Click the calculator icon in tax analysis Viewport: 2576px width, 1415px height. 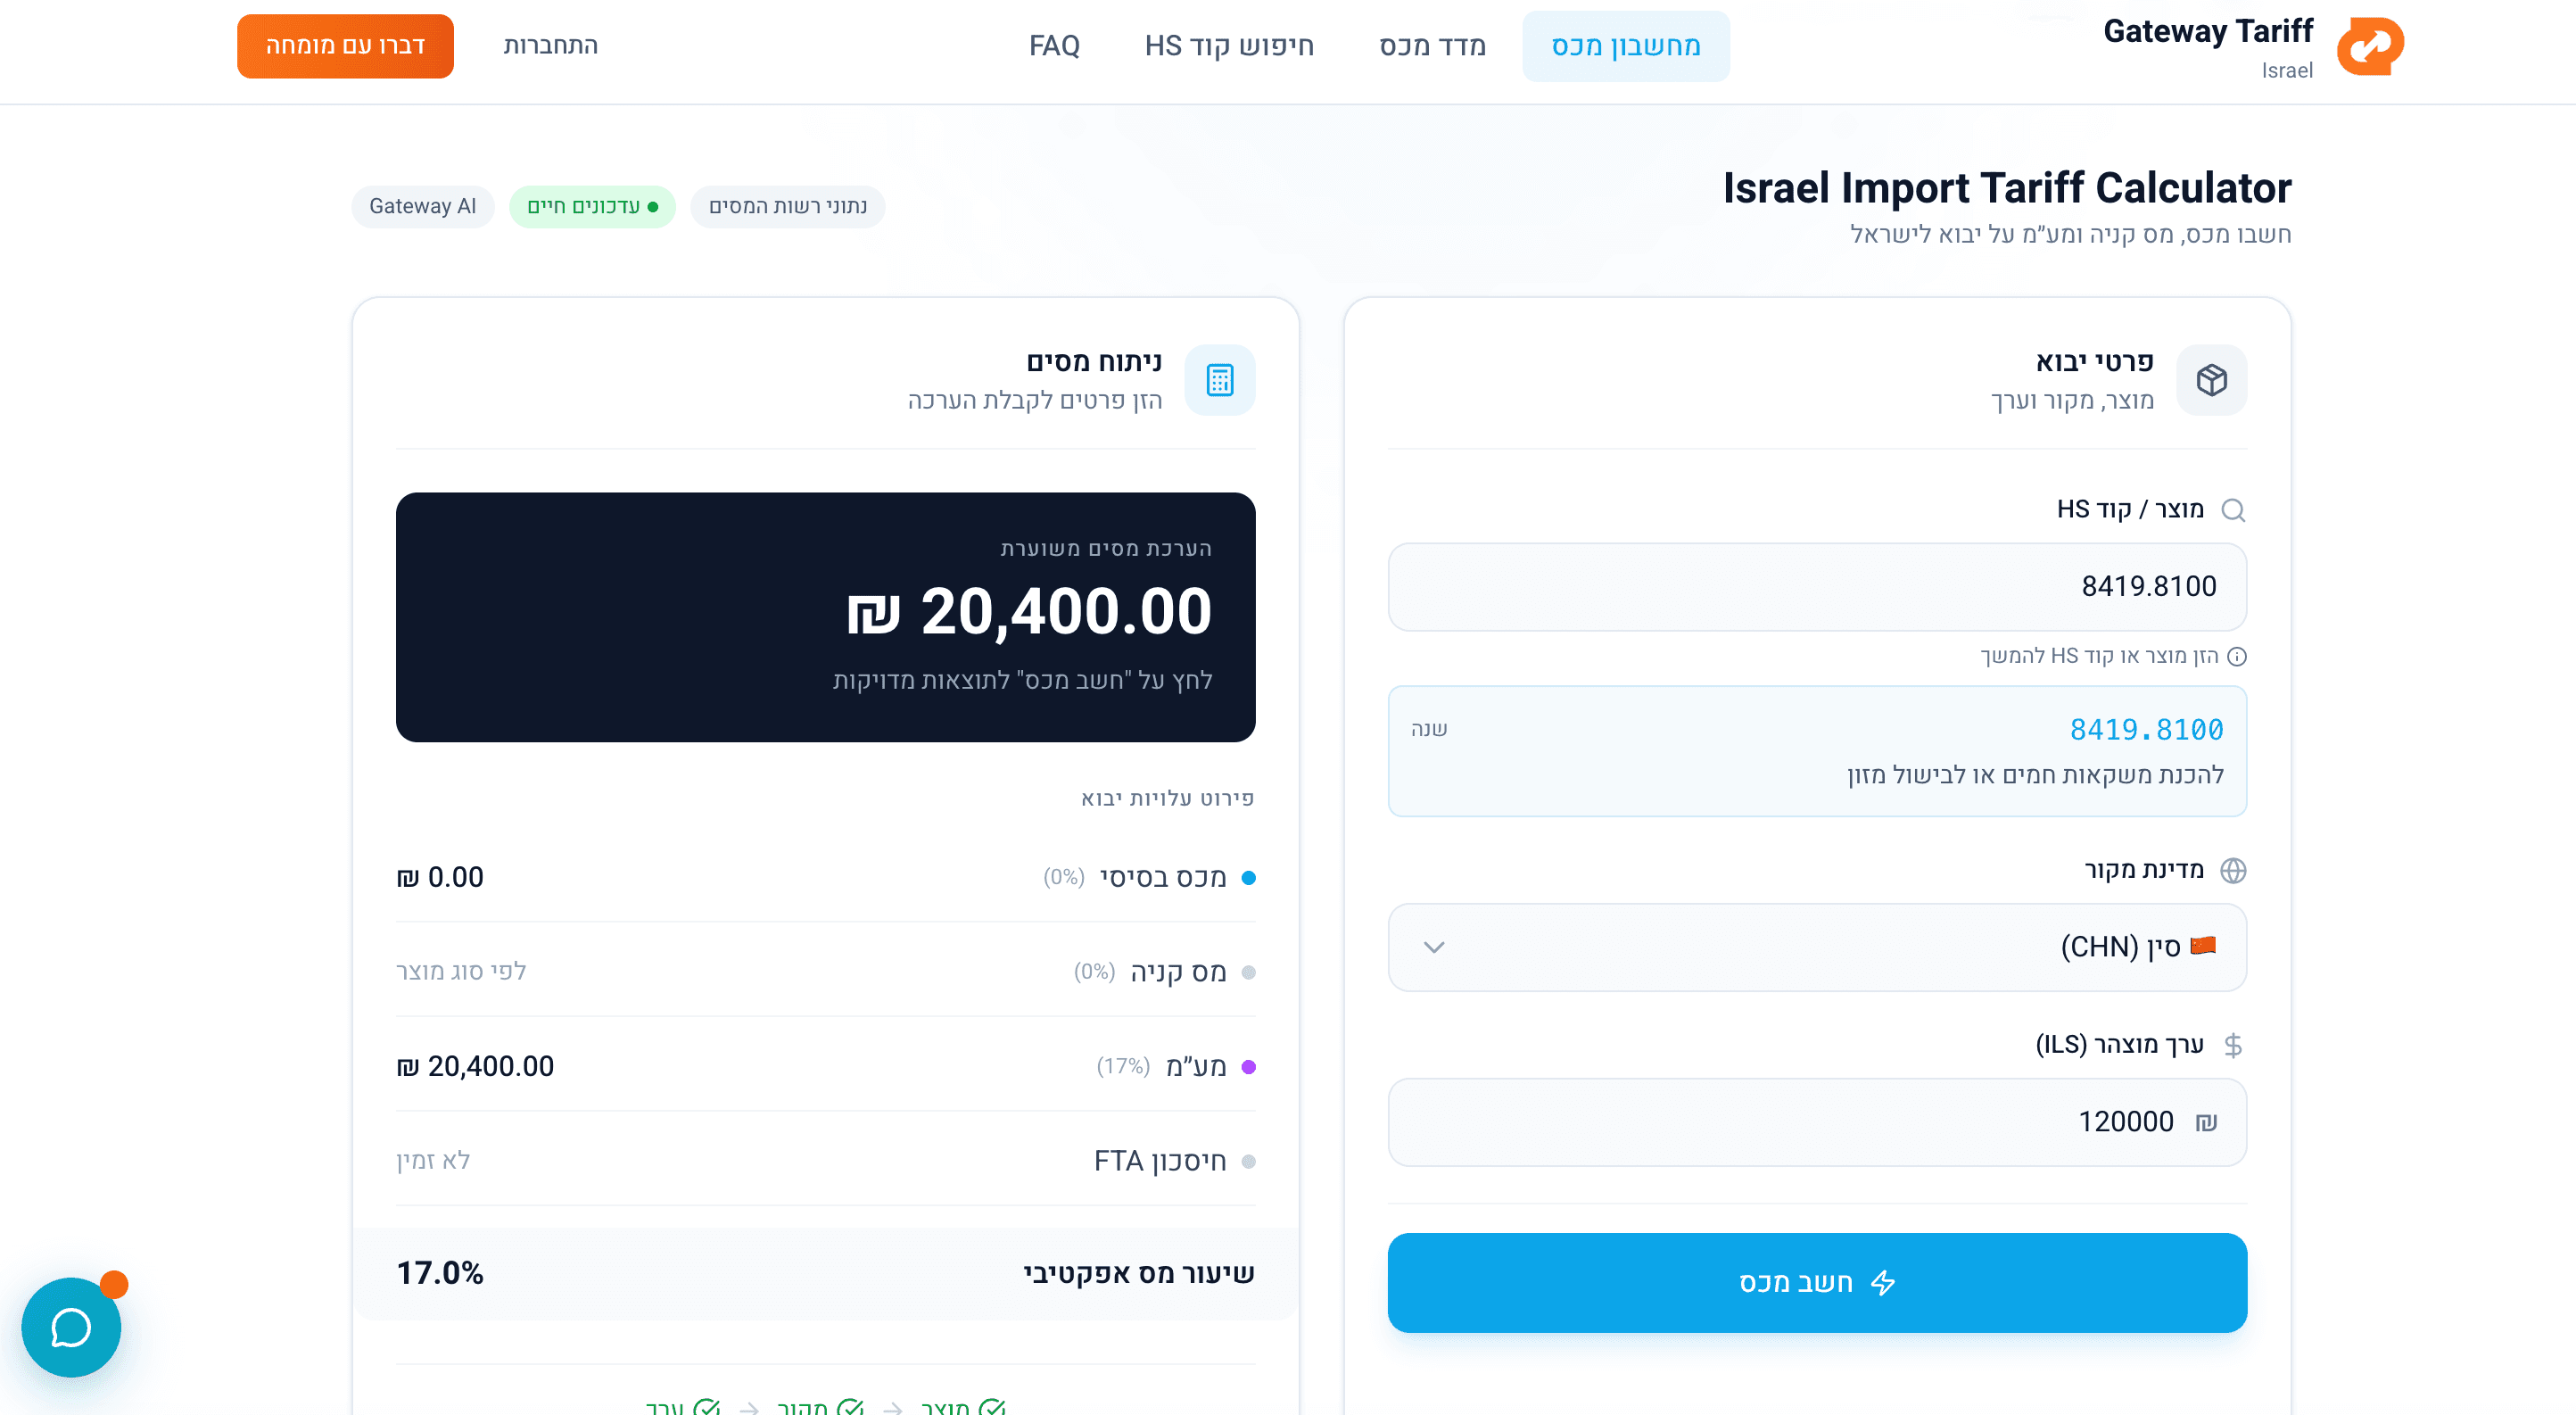coord(1219,380)
